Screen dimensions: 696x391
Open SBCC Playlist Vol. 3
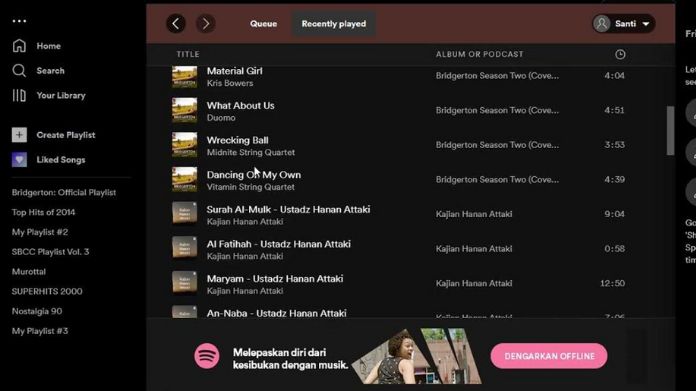50,252
